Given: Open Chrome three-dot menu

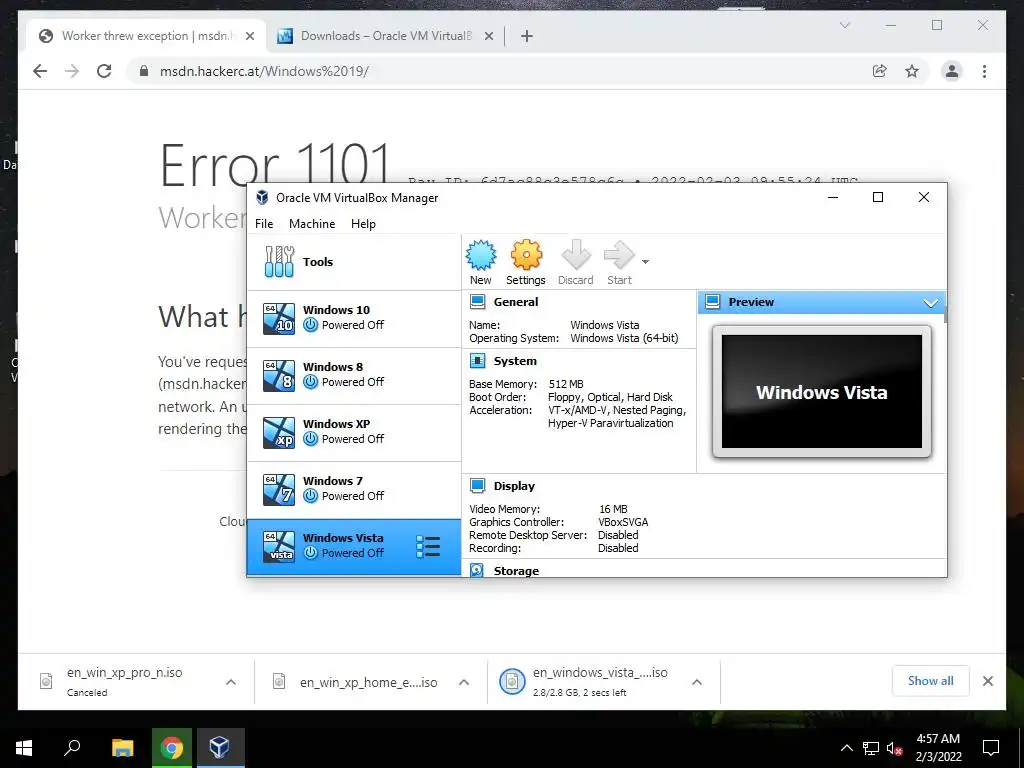Looking at the screenshot, I should 984,71.
